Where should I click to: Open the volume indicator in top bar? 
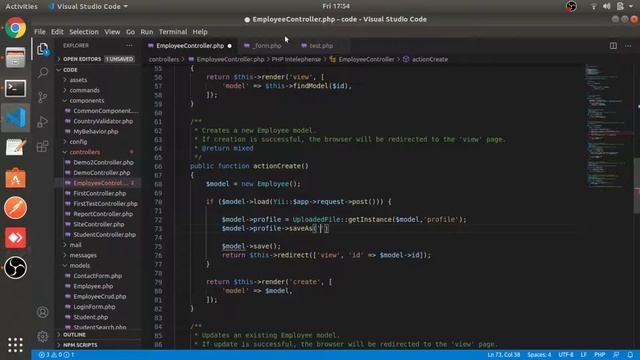tap(607, 6)
